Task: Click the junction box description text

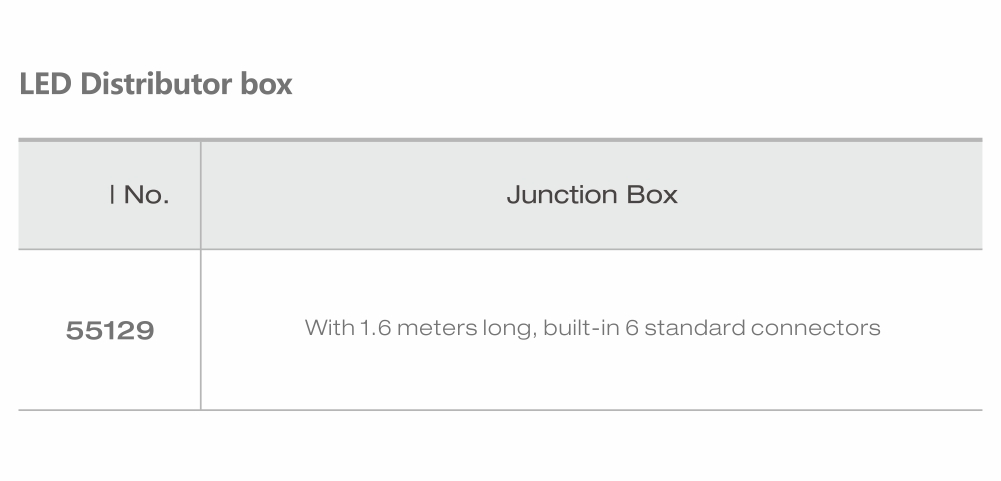Action: pos(592,328)
